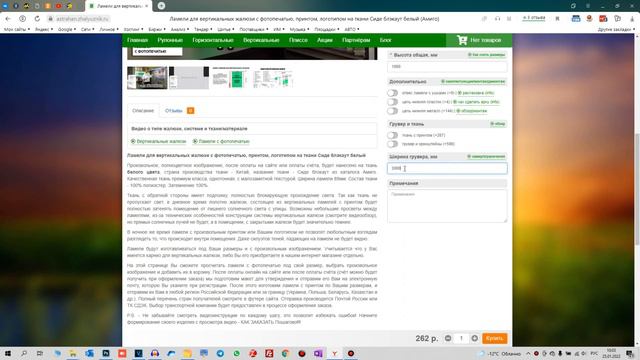The width and height of the screenshot is (640, 360).
Task: Increase quantity with plus button near price
Action: (474, 338)
